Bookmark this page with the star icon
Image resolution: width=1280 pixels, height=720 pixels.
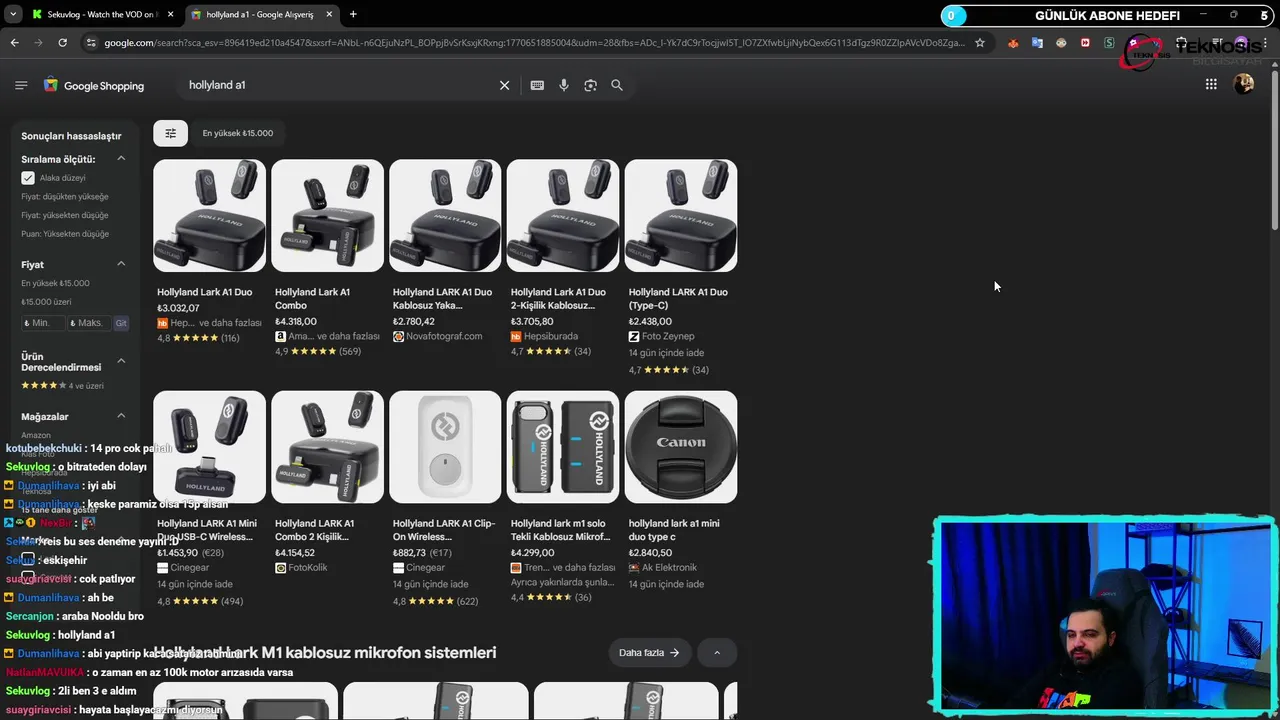pos(980,43)
